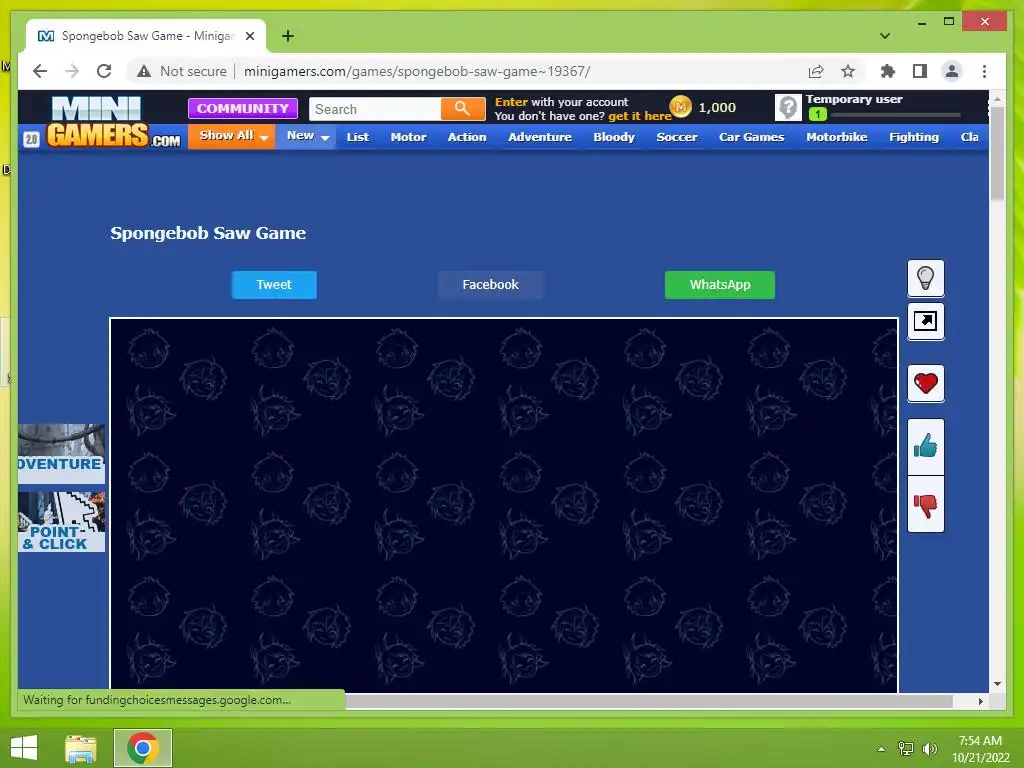Click the horizontal page scrollbar
Viewport: 1024px width, 768px height.
point(648,701)
